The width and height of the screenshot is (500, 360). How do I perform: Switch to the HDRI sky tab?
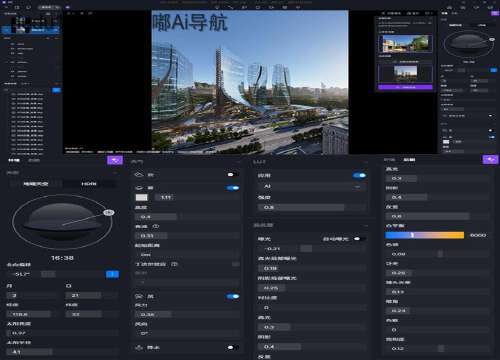(89, 184)
